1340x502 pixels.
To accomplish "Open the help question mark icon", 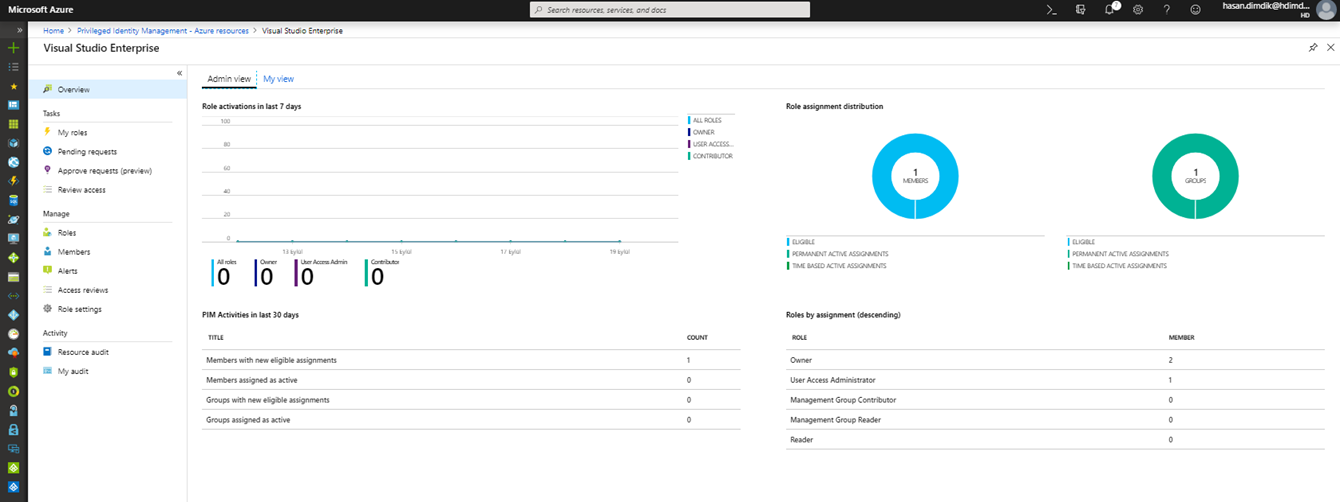I will tap(1167, 9).
